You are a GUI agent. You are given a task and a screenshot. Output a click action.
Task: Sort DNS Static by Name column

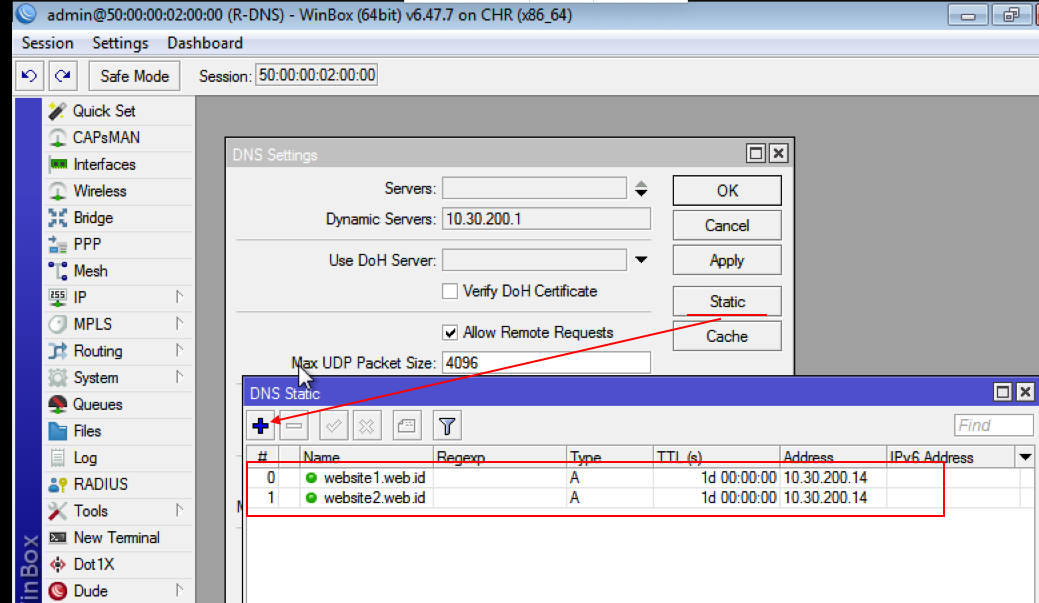(x=366, y=457)
